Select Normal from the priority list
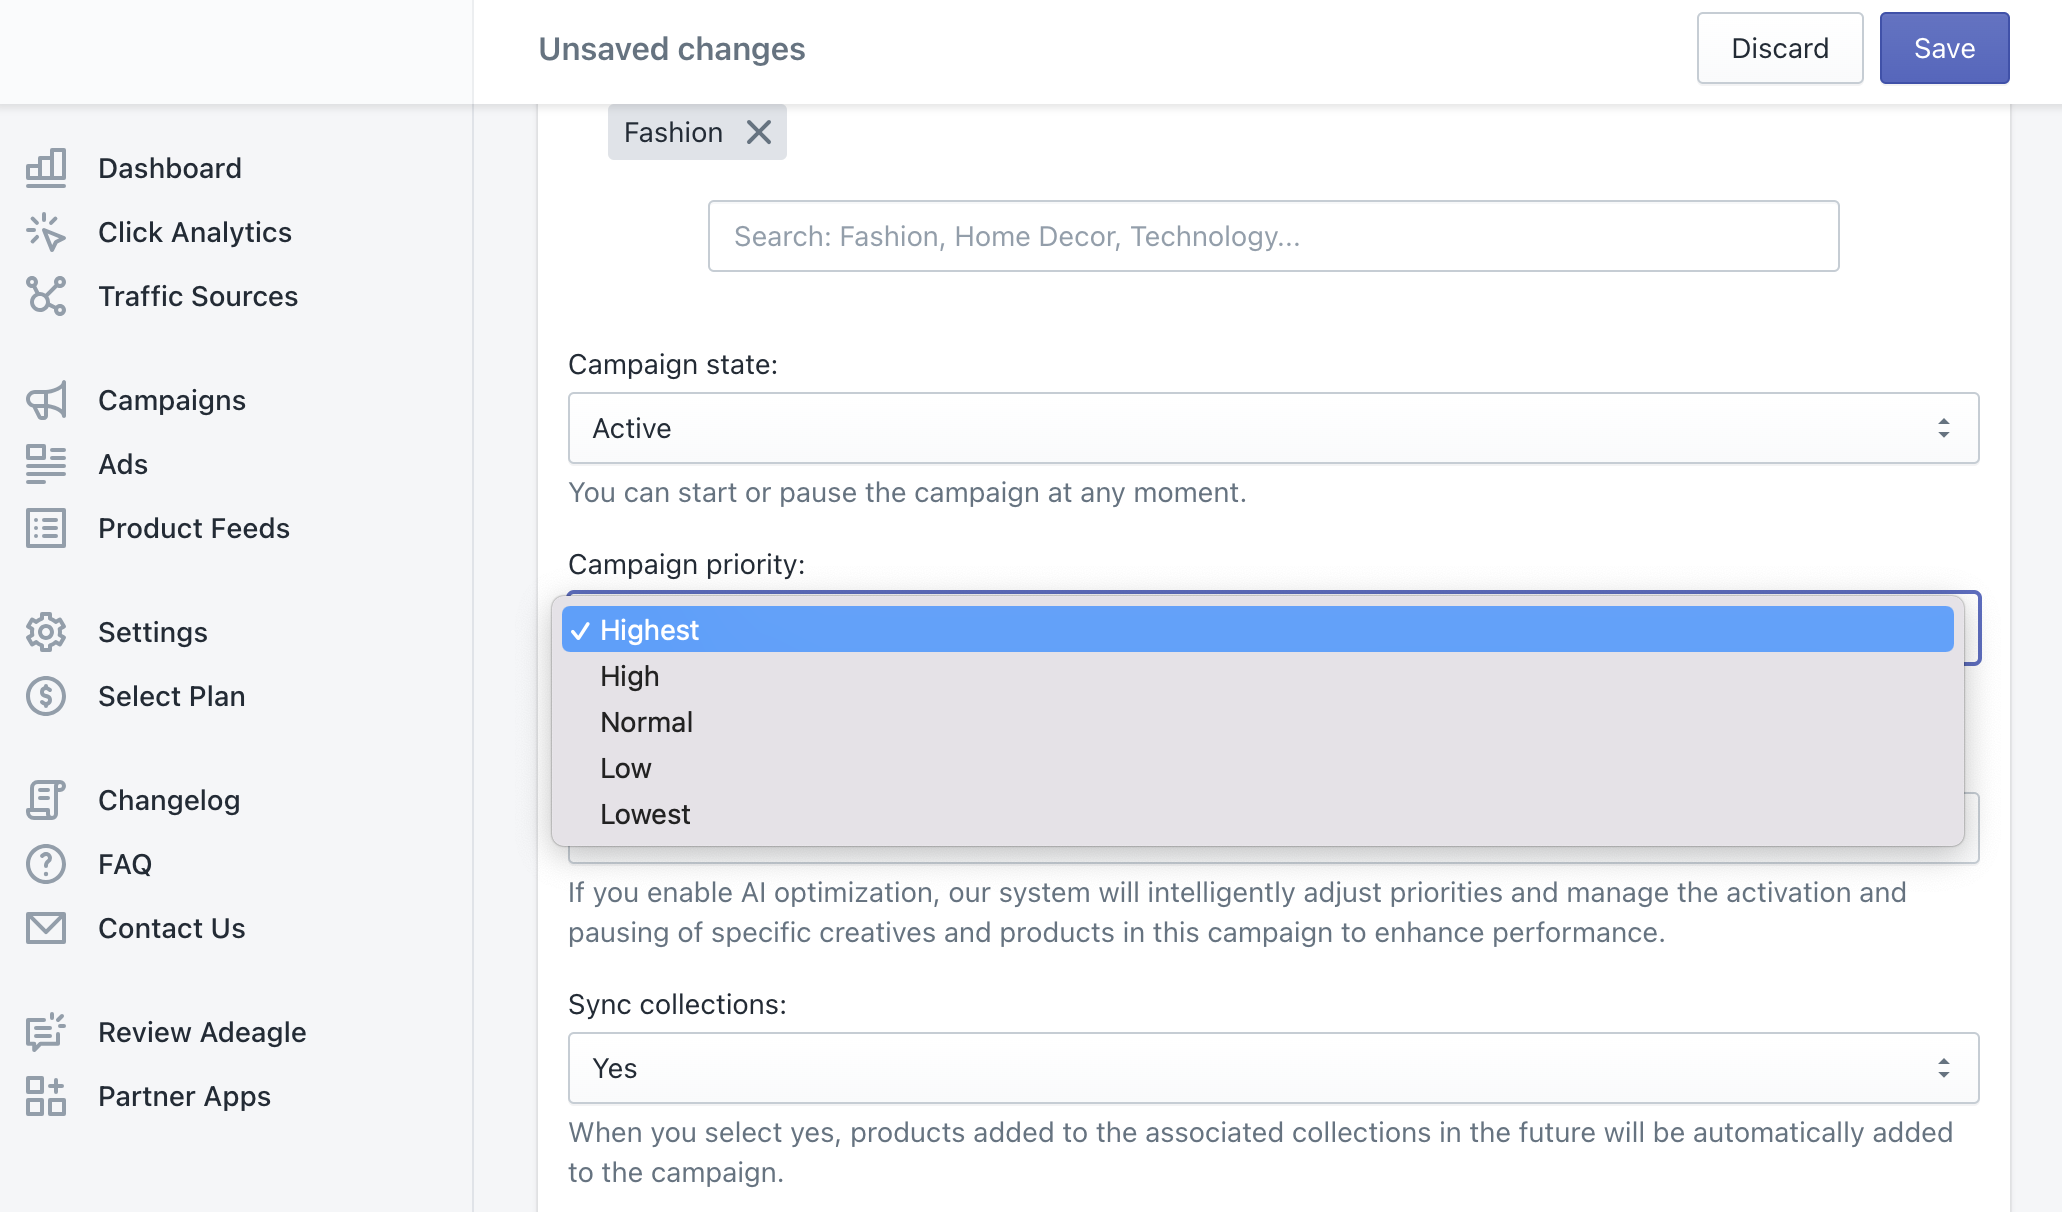 646,722
